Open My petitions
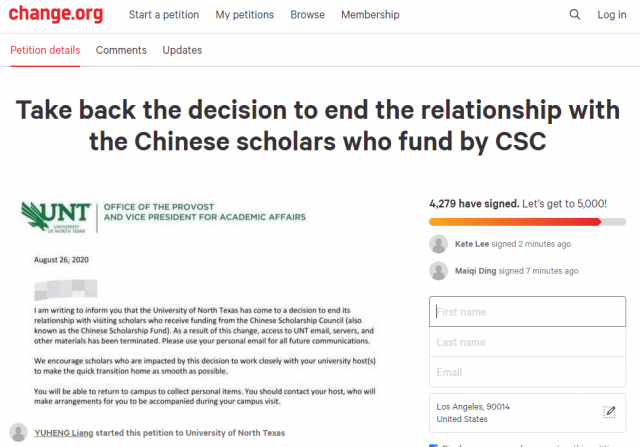640x447 pixels. coord(244,15)
